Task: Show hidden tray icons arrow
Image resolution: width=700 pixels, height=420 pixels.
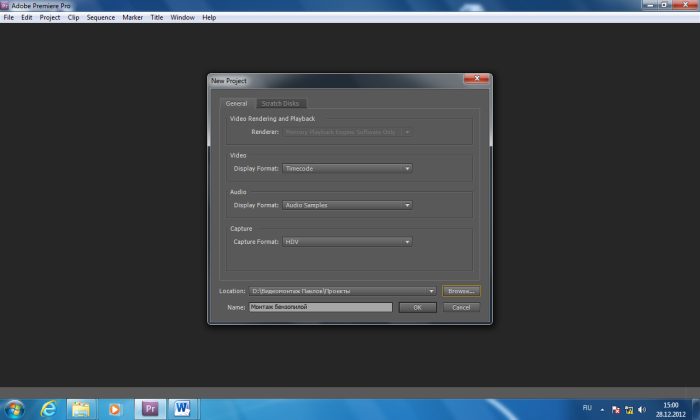Action: pos(602,410)
